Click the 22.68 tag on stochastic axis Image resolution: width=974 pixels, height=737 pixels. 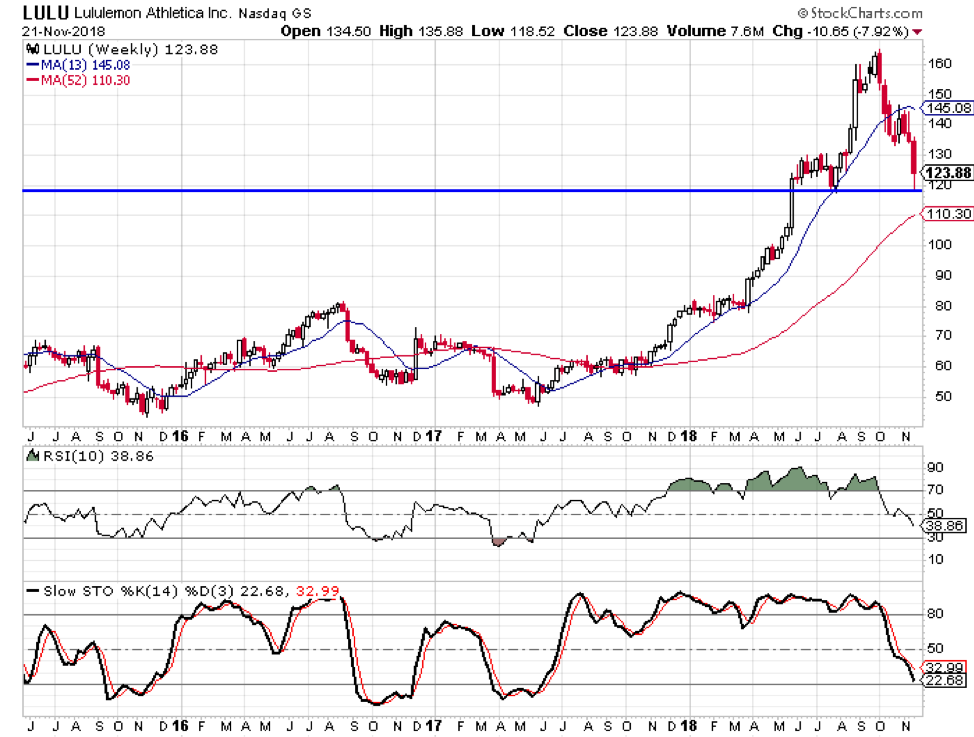coord(944,680)
